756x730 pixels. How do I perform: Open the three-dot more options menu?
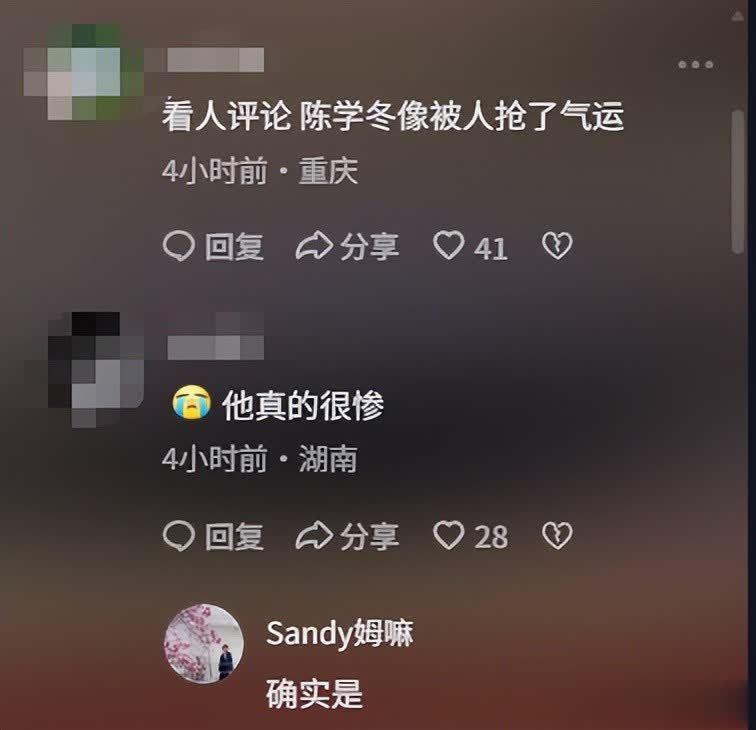(x=695, y=65)
